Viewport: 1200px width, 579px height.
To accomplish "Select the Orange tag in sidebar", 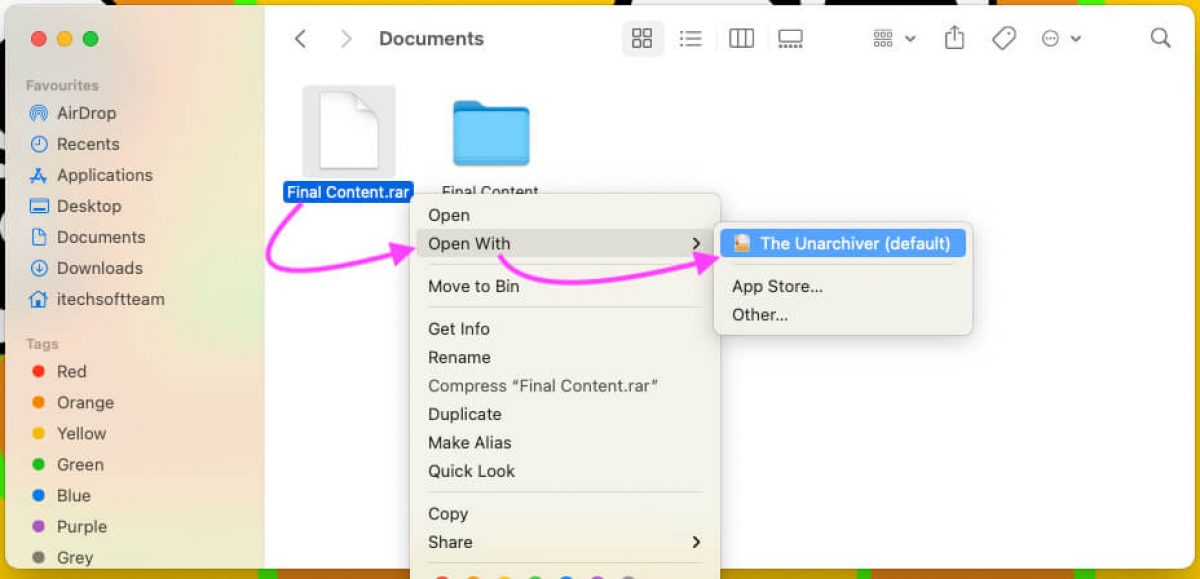I will [72, 402].
